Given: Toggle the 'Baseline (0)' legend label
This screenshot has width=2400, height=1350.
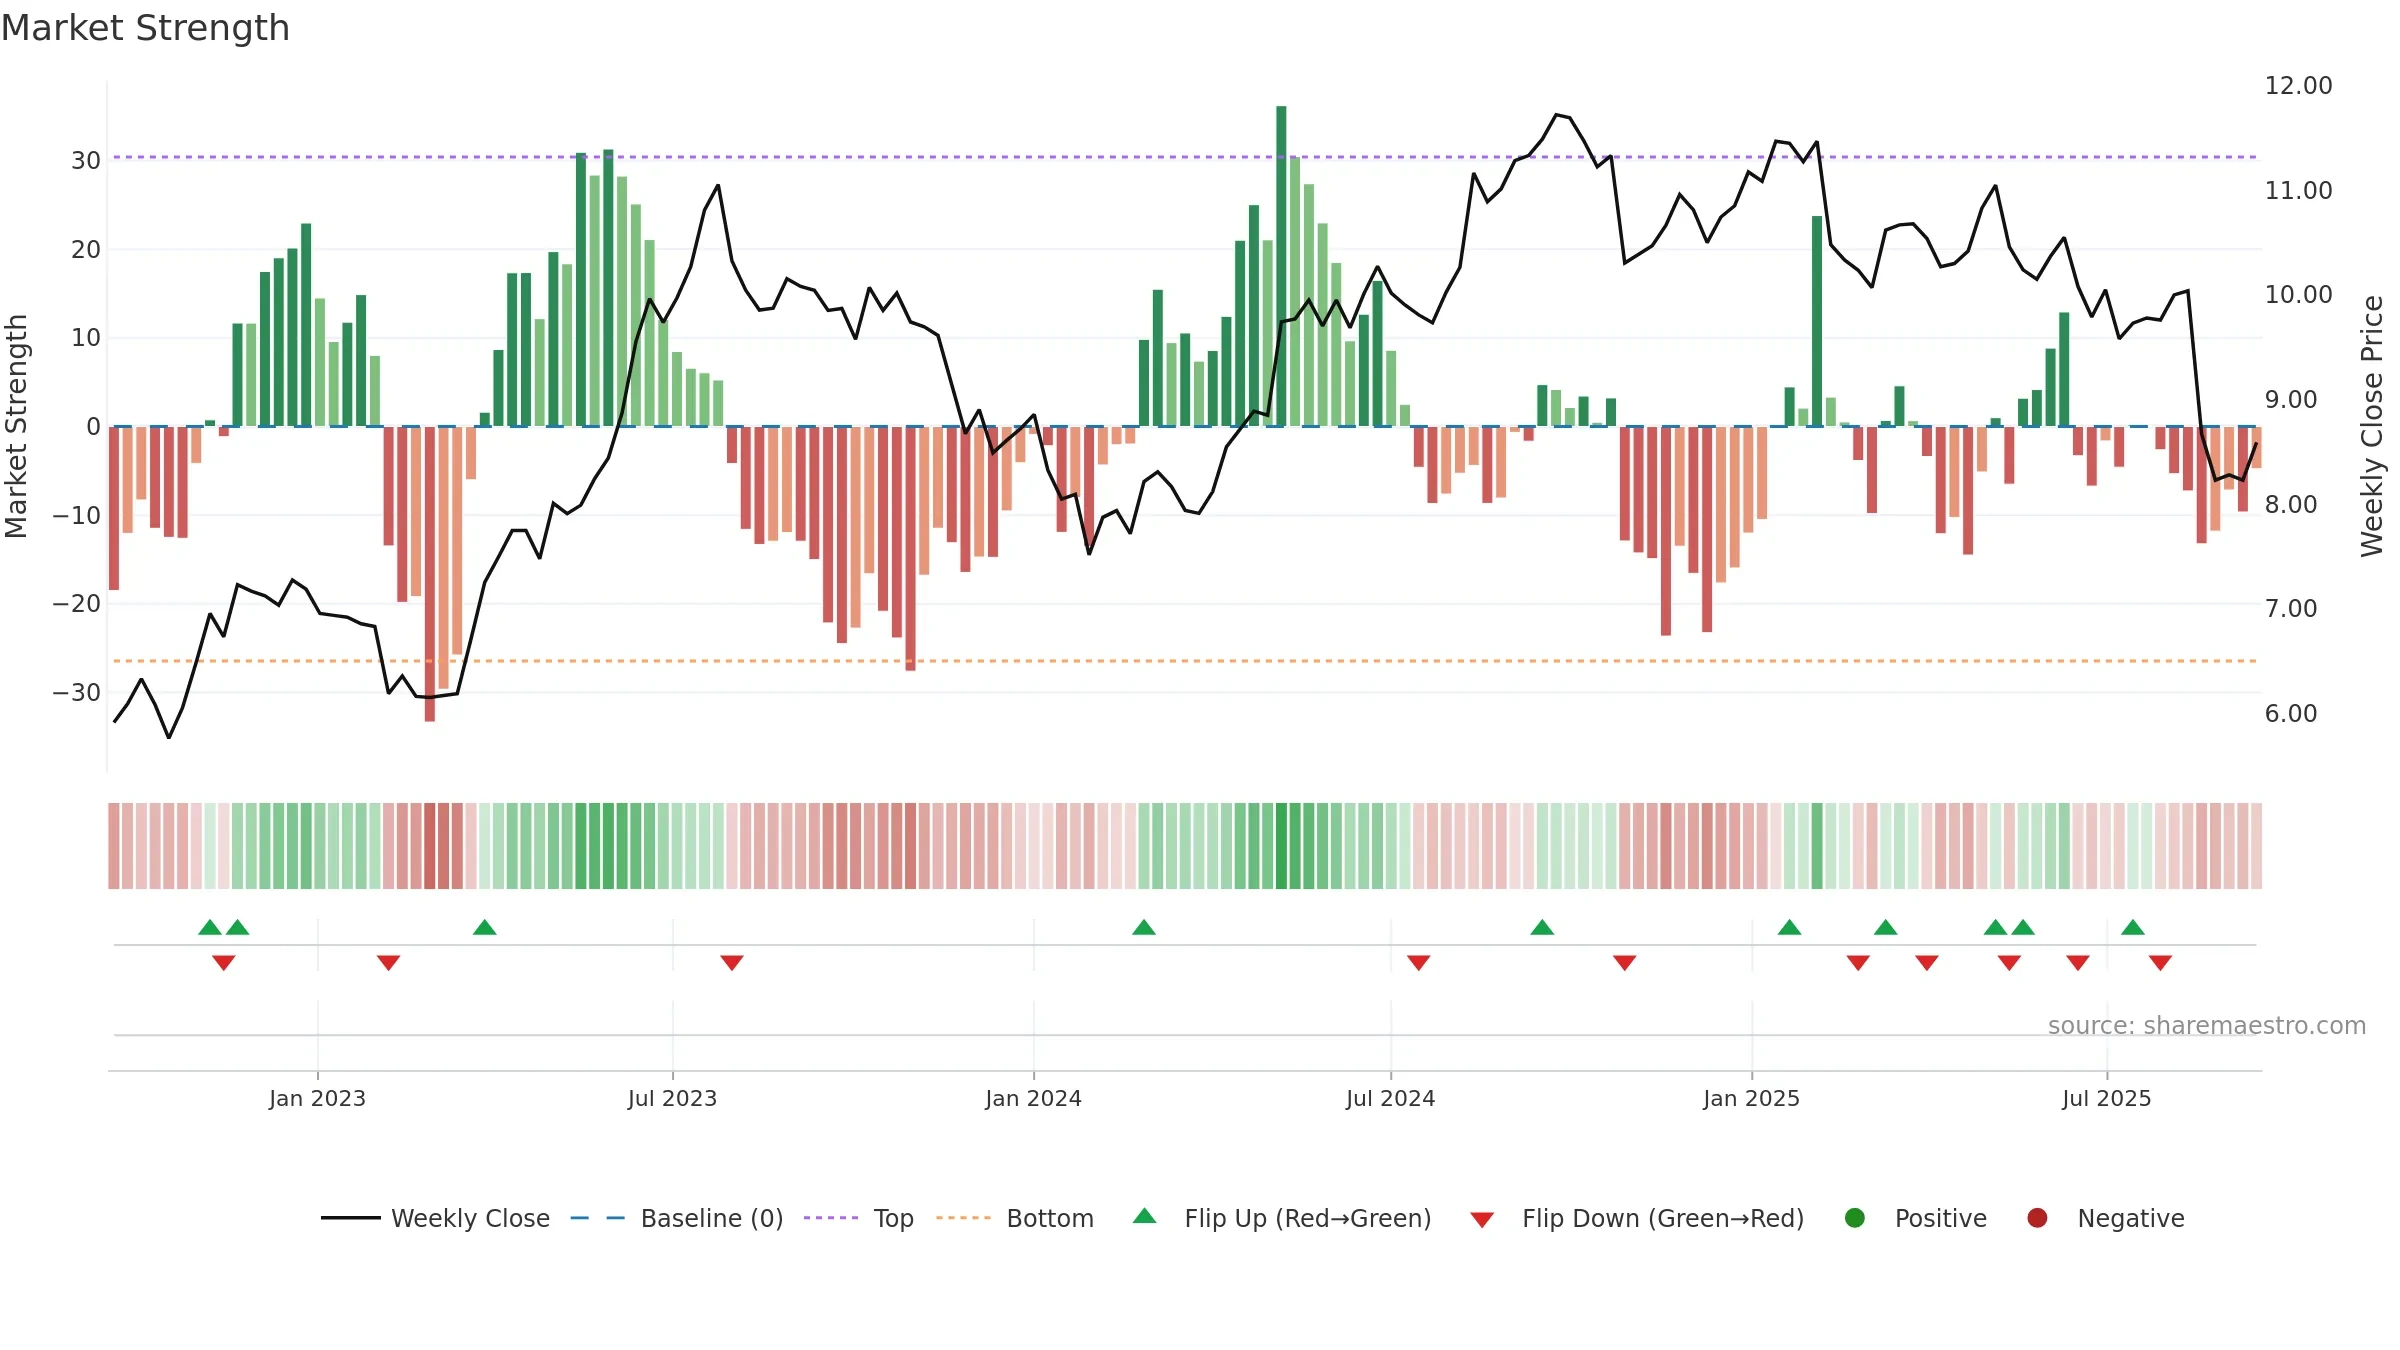Looking at the screenshot, I should pyautogui.click(x=712, y=1219).
